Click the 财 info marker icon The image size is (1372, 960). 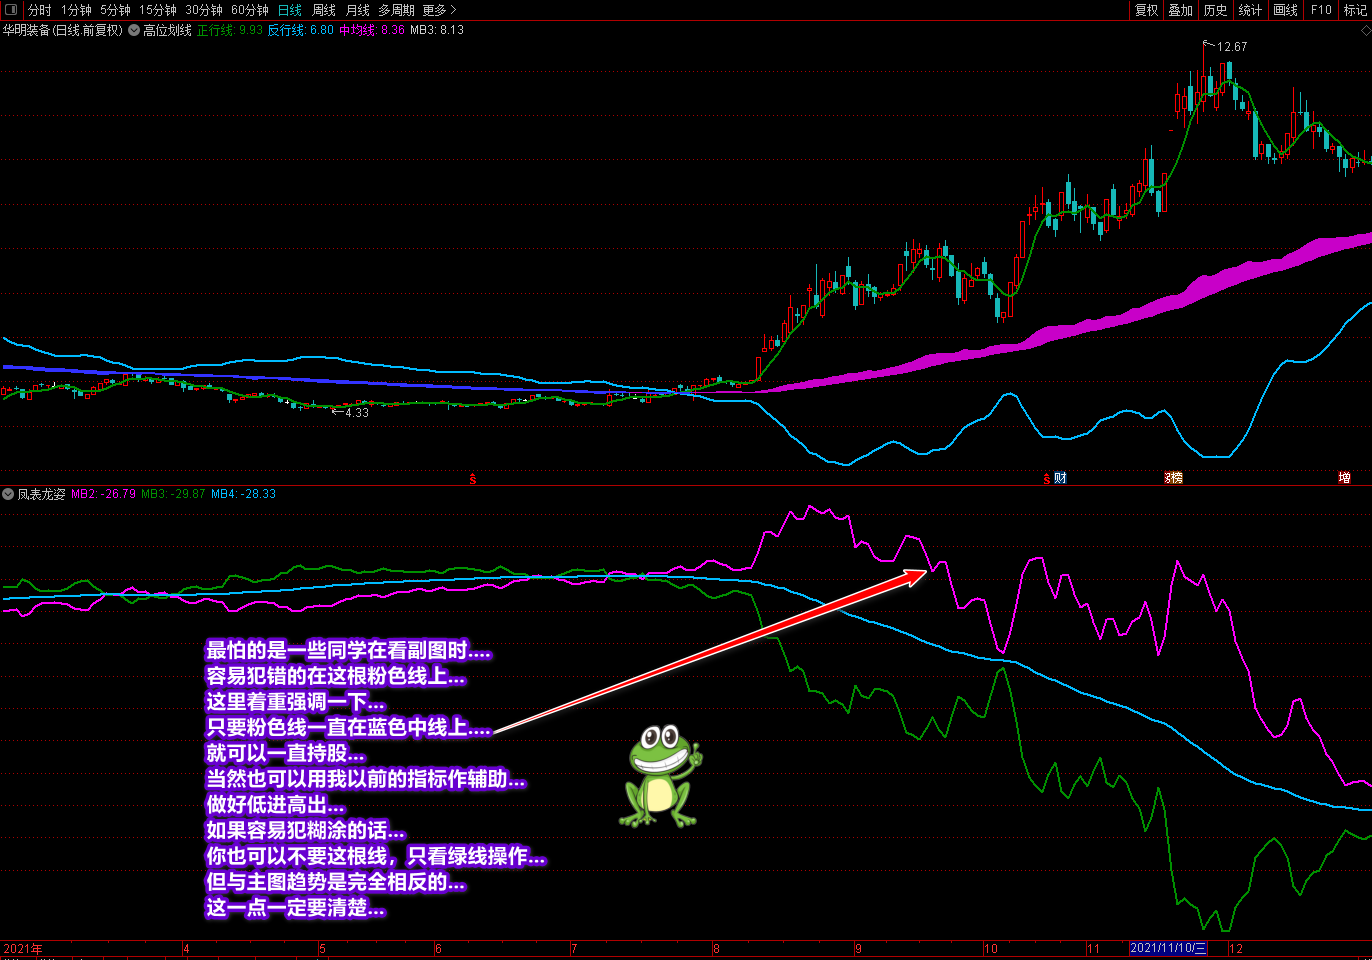point(1060,478)
